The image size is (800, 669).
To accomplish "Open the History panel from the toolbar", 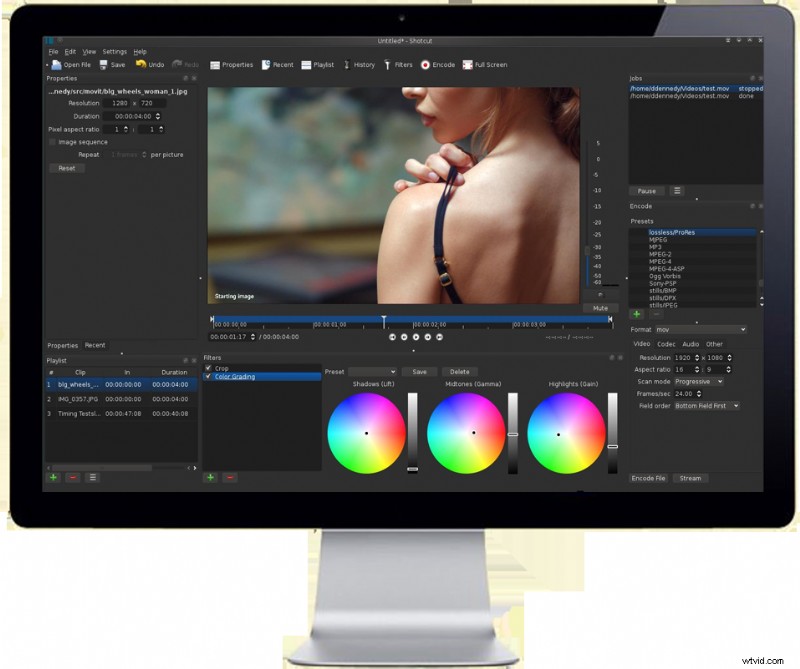I will tap(360, 64).
